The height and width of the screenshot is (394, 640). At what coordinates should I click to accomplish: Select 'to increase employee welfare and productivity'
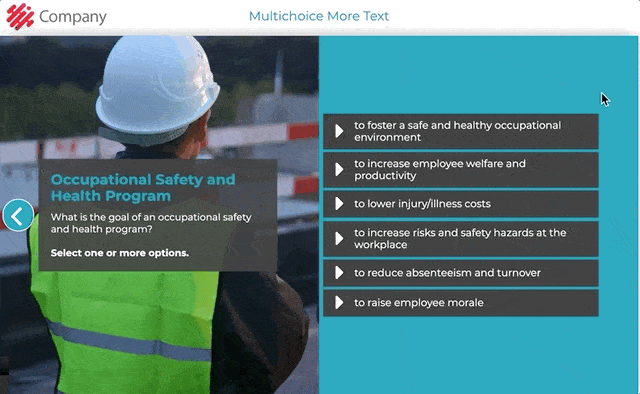click(461, 169)
